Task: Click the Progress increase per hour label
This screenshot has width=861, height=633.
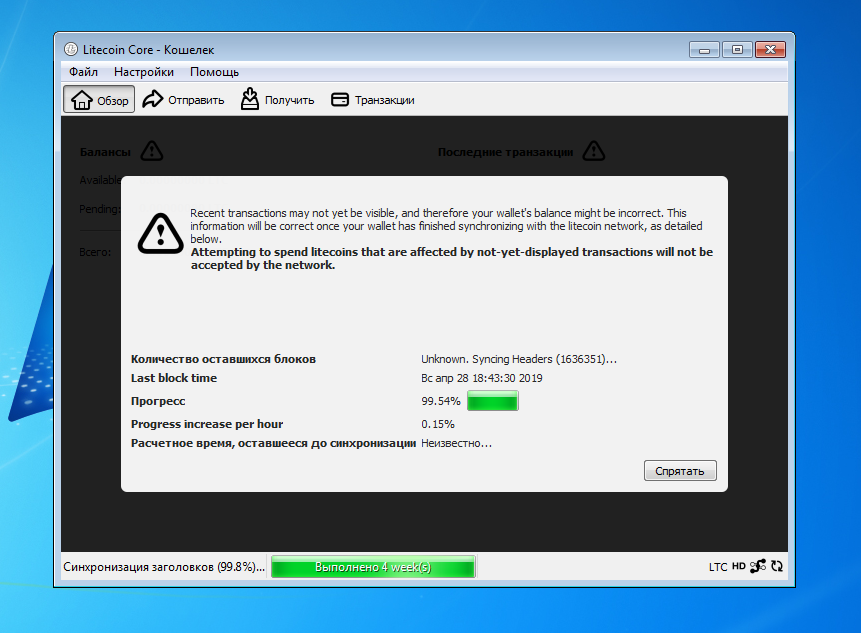Action: (x=206, y=424)
